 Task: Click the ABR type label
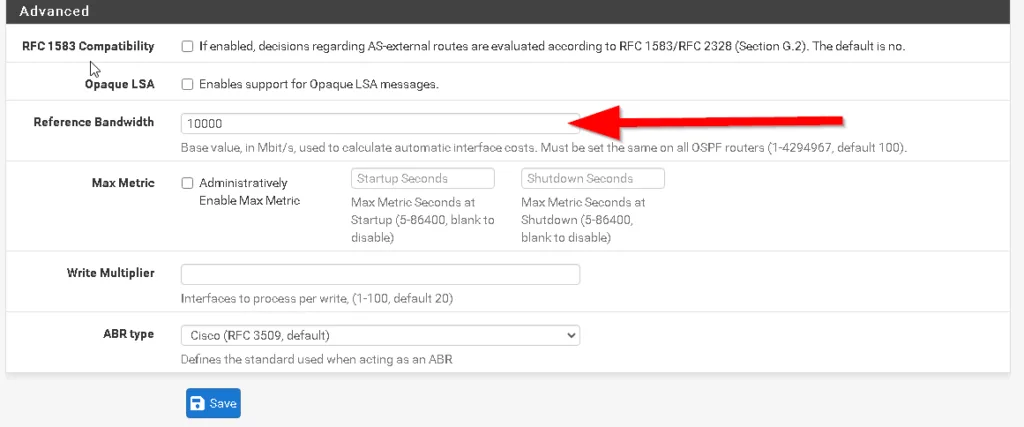pyautogui.click(x=129, y=334)
